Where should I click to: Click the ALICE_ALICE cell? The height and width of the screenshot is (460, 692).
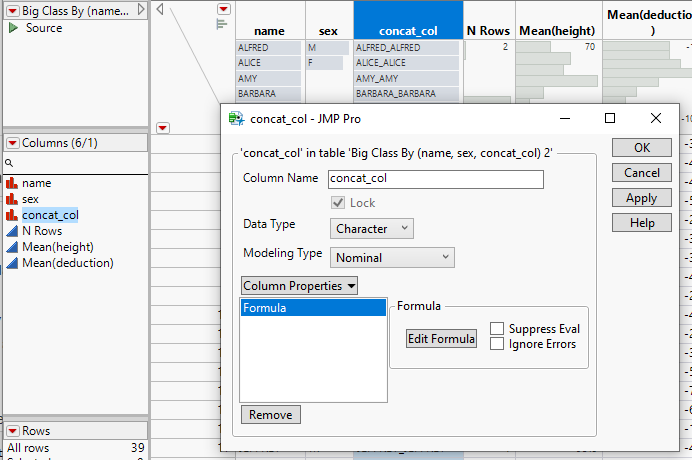click(406, 63)
